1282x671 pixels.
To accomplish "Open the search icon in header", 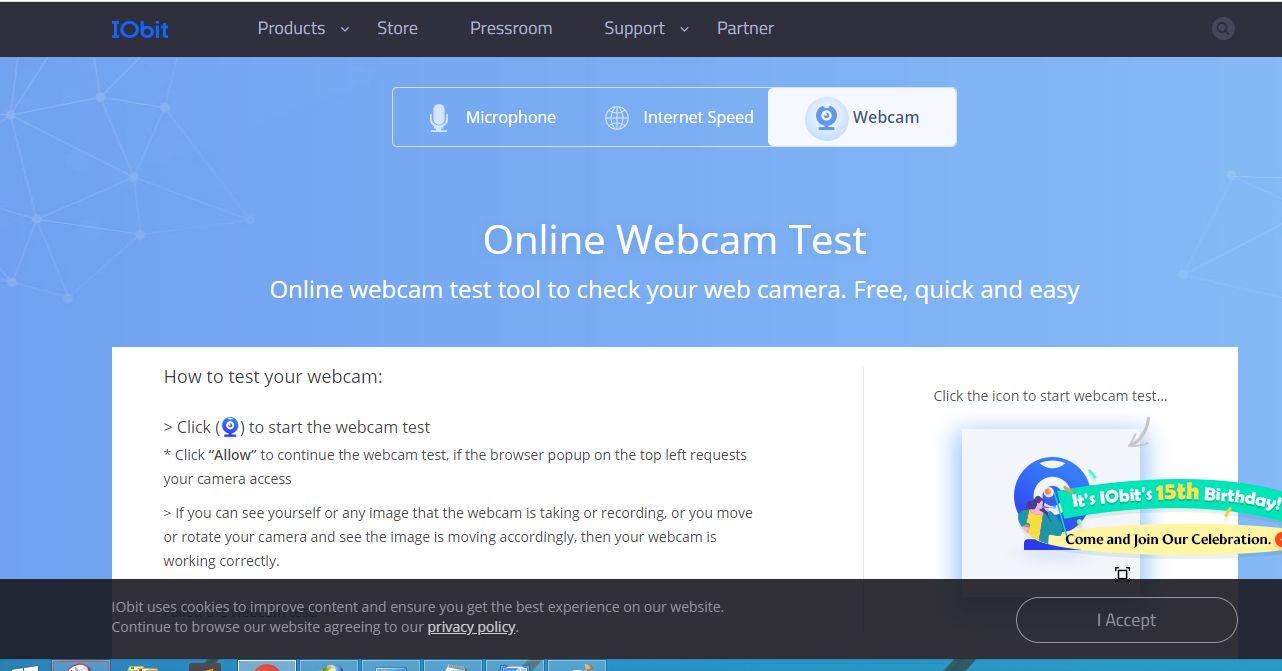I will [1223, 29].
